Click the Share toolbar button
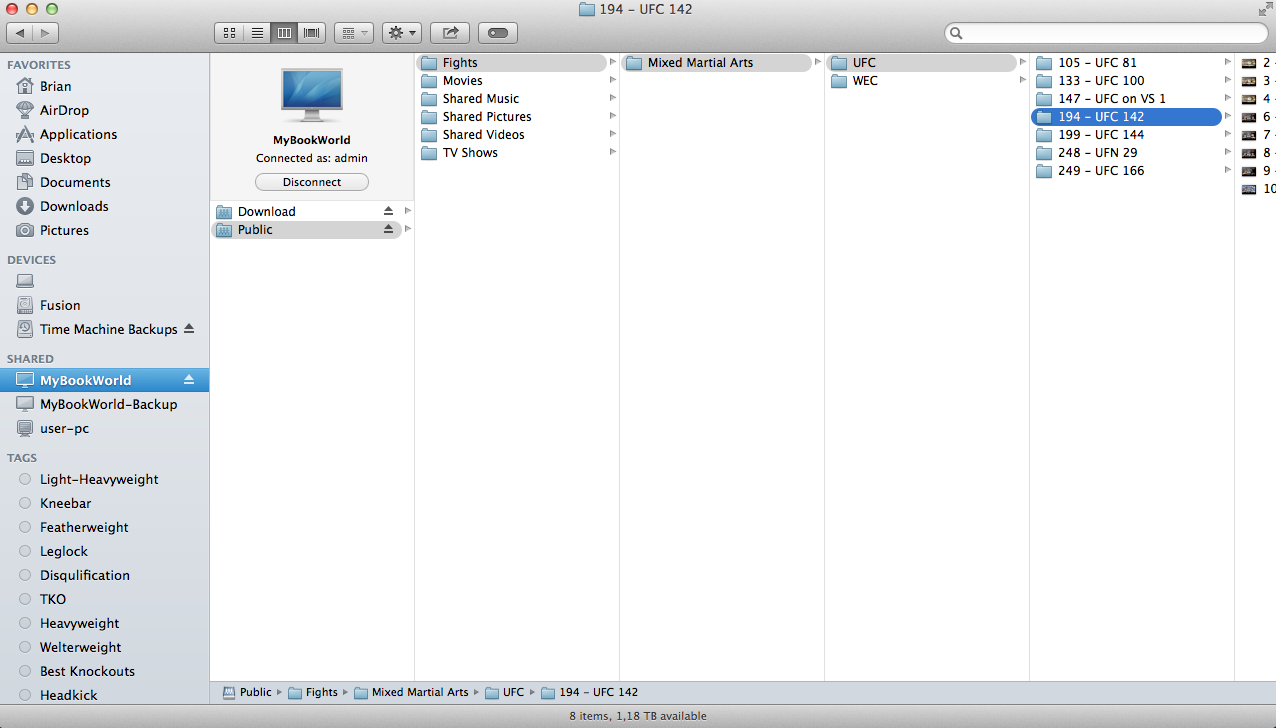Viewport: 1276px width, 728px height. pos(450,33)
